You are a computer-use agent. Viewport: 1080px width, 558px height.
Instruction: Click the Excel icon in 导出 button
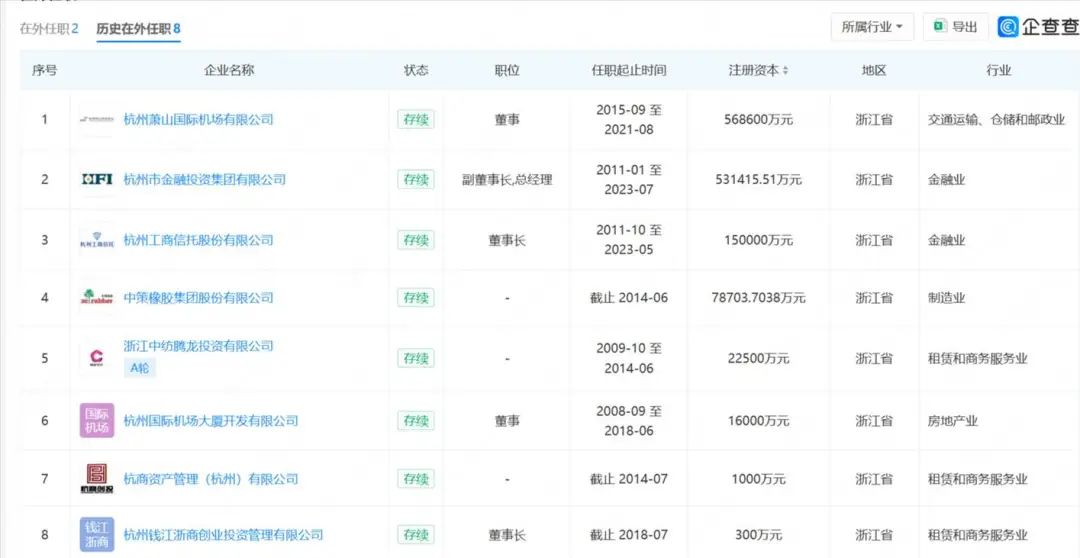click(938, 27)
